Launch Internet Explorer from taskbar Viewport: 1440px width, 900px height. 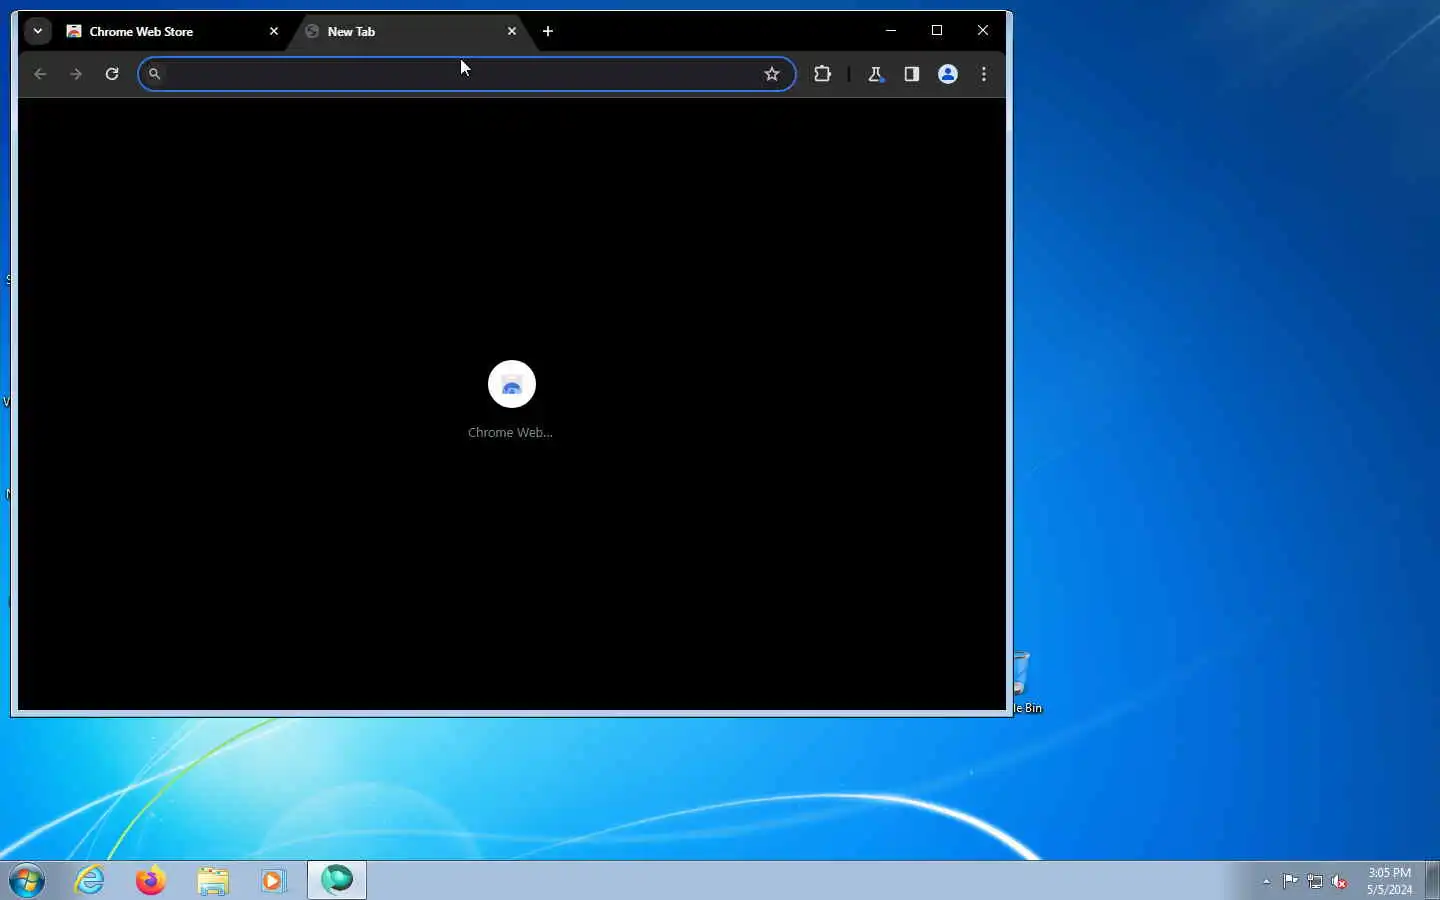[x=90, y=880]
